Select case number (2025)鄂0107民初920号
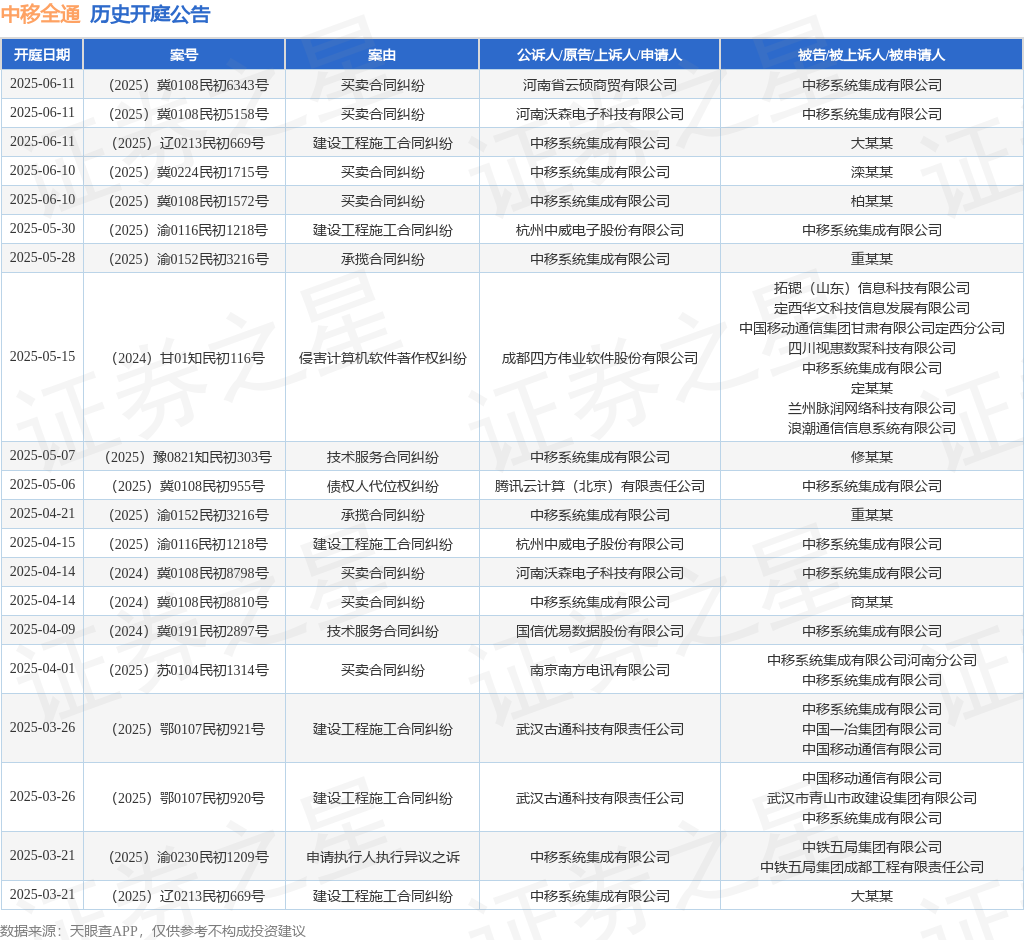Viewport: 1024px width, 940px height. (188, 798)
